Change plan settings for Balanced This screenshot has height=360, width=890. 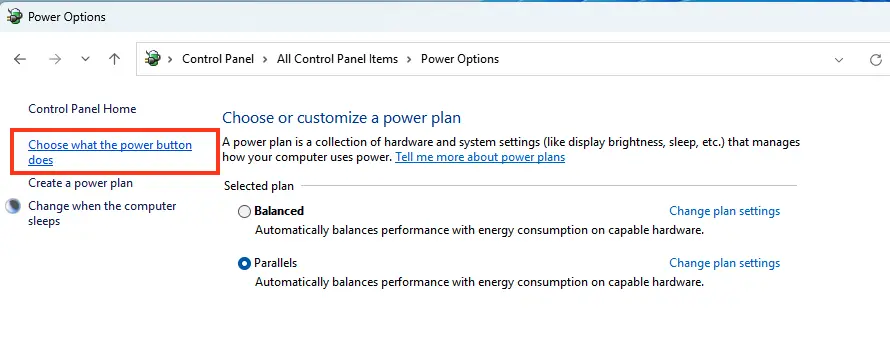(724, 211)
